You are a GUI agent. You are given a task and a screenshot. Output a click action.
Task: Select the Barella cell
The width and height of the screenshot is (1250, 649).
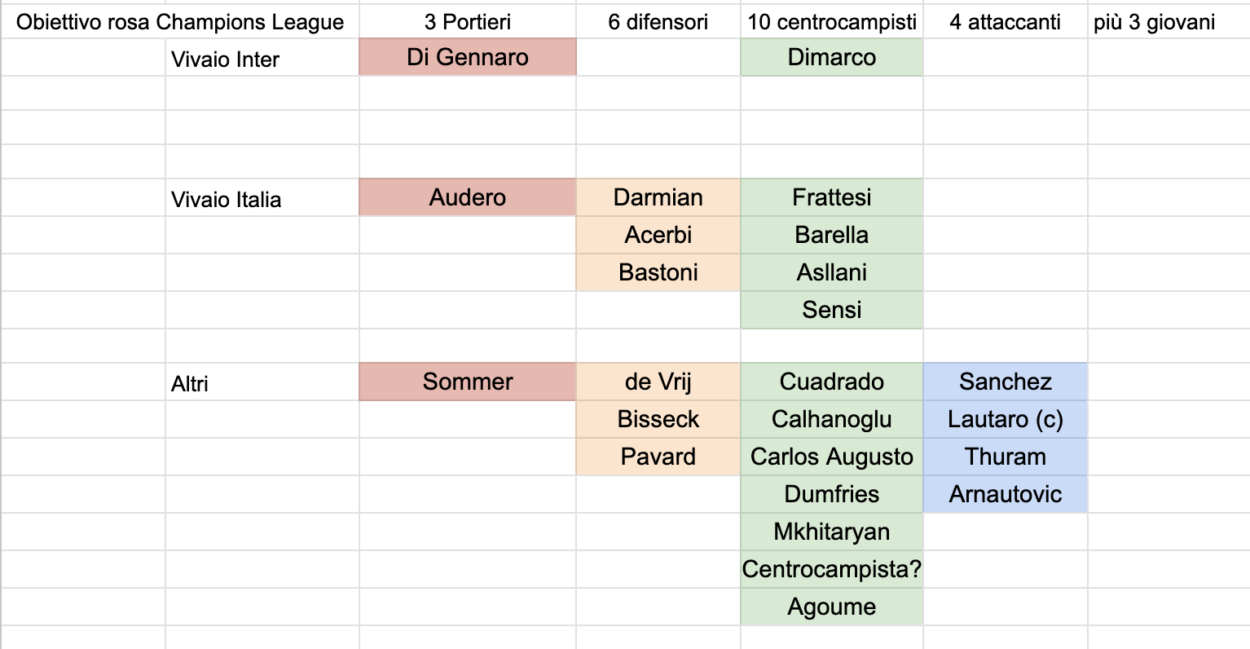tap(831, 235)
